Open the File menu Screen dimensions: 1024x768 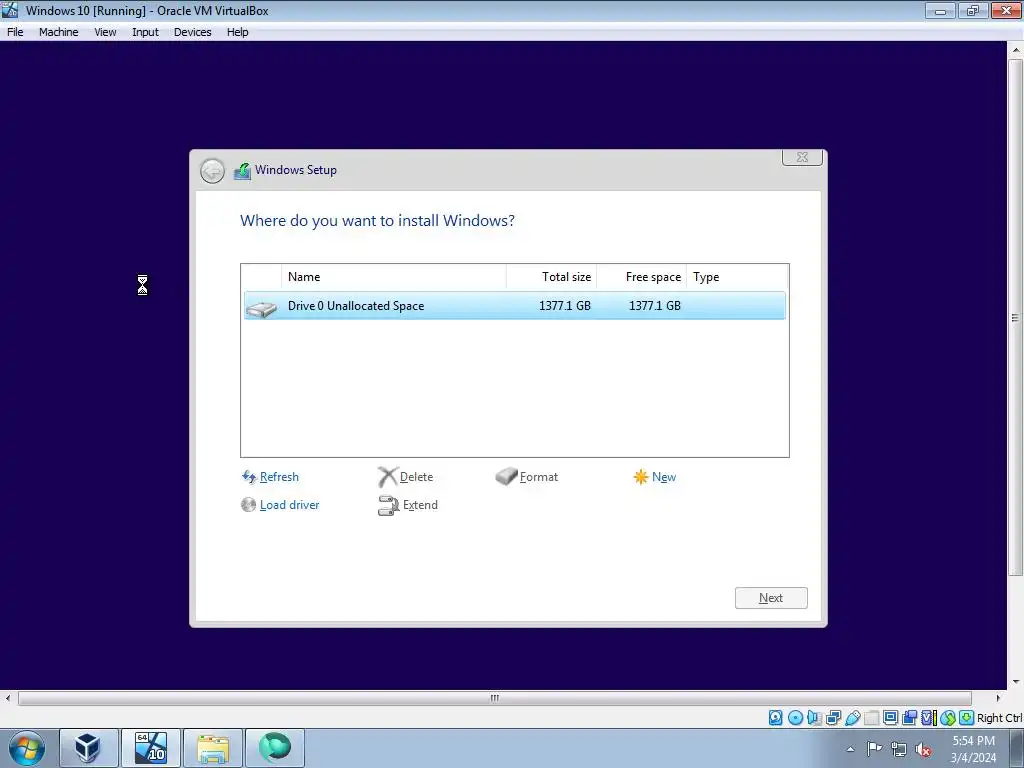(x=15, y=32)
